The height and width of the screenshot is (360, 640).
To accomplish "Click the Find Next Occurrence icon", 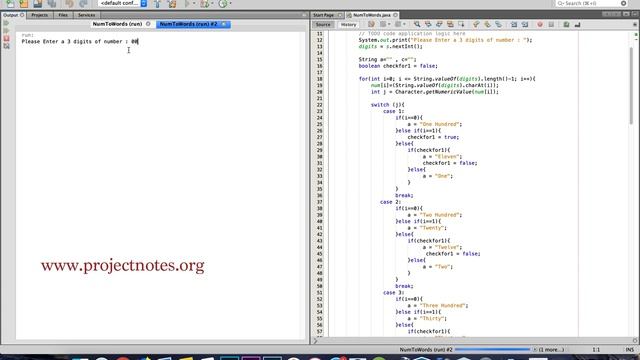I will pyautogui.click(x=439, y=25).
